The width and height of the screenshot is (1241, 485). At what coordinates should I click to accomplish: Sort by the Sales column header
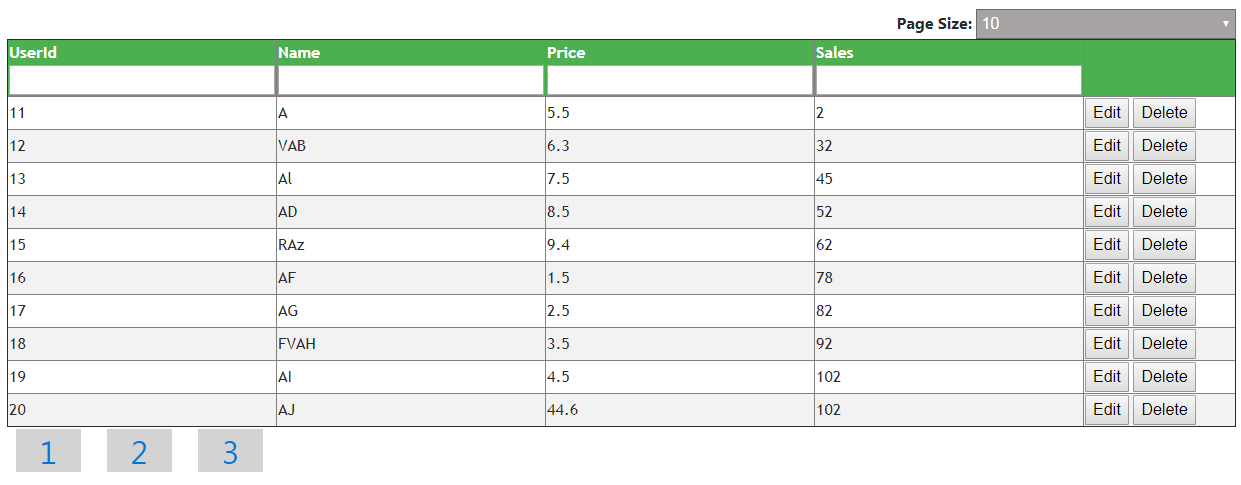click(834, 53)
